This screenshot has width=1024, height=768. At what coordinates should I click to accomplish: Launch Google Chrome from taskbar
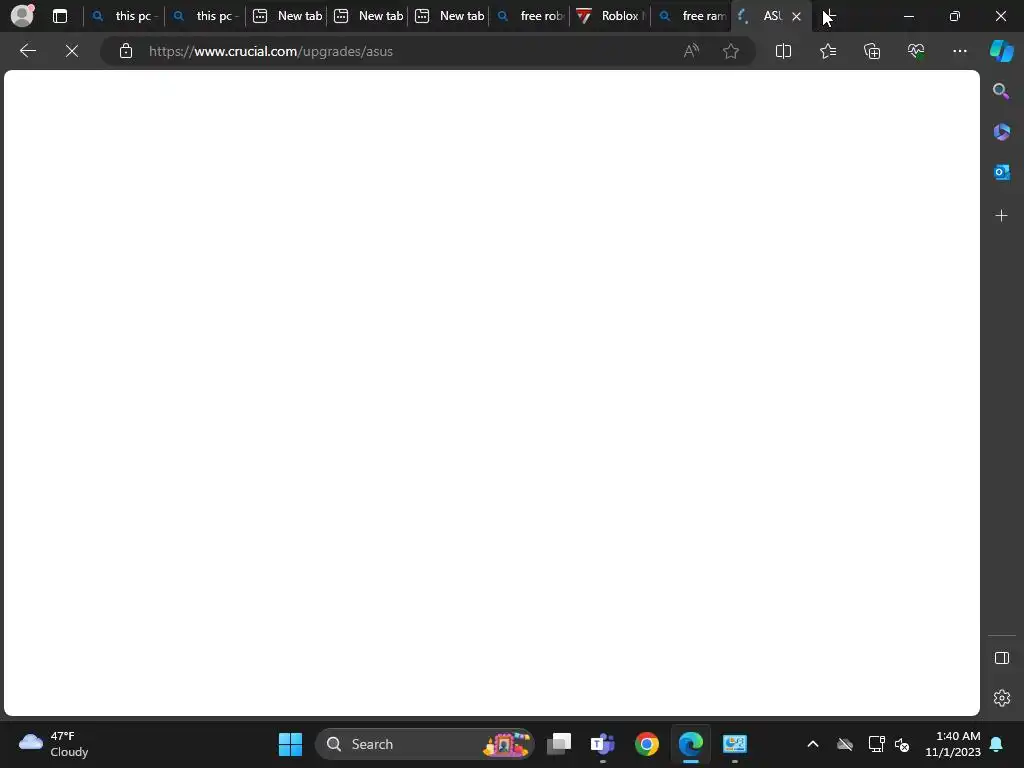coord(647,744)
